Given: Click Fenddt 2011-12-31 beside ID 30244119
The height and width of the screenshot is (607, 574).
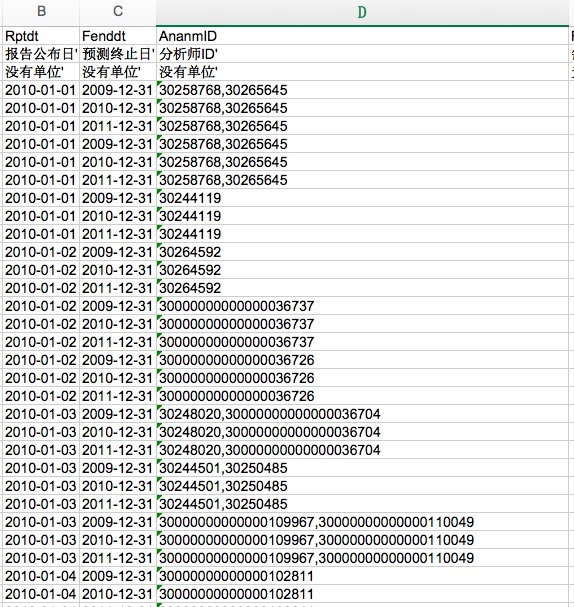Looking at the screenshot, I should [118, 234].
